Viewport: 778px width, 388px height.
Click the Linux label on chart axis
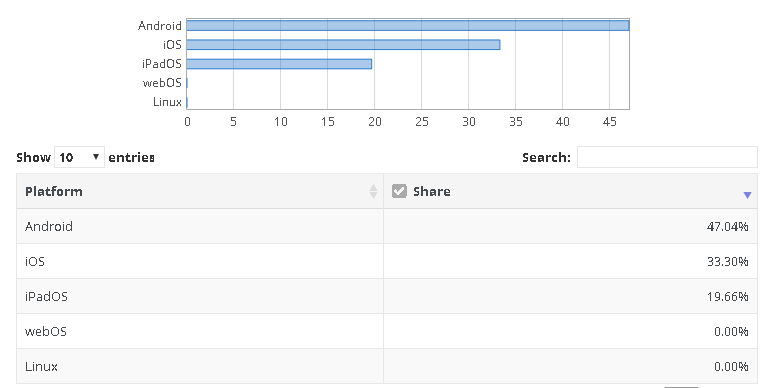tap(167, 102)
